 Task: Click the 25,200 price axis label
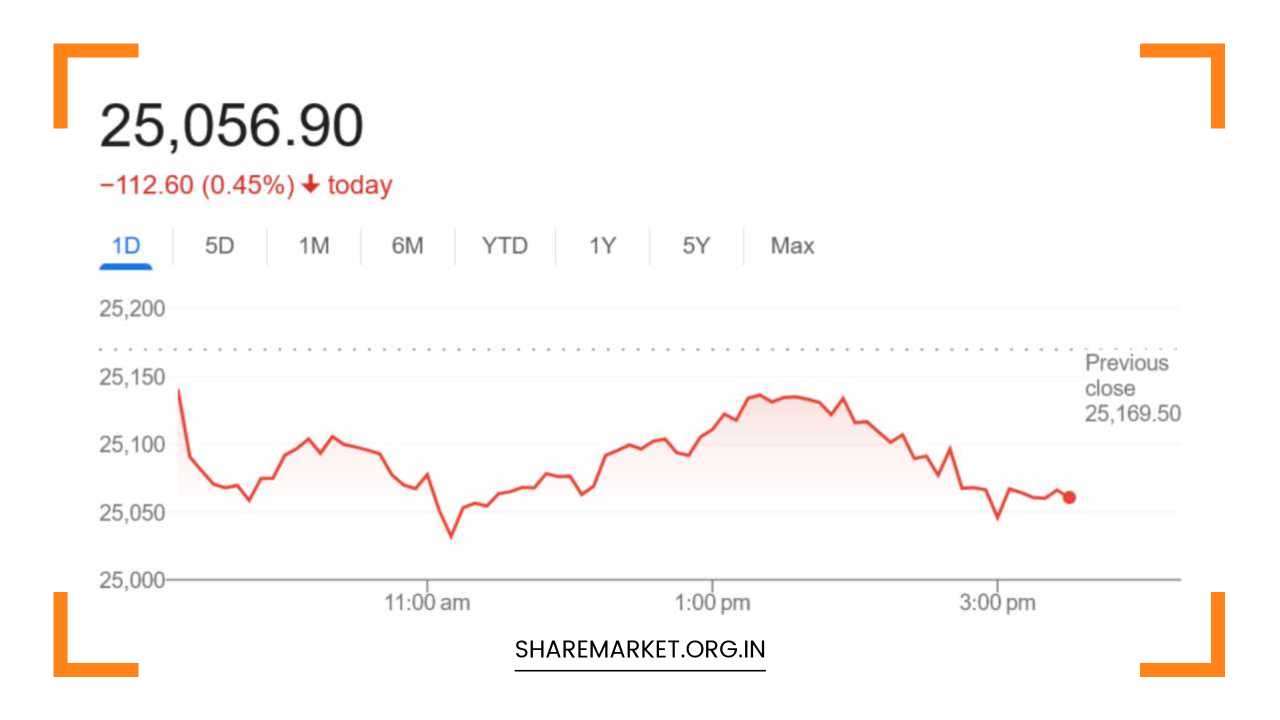132,308
